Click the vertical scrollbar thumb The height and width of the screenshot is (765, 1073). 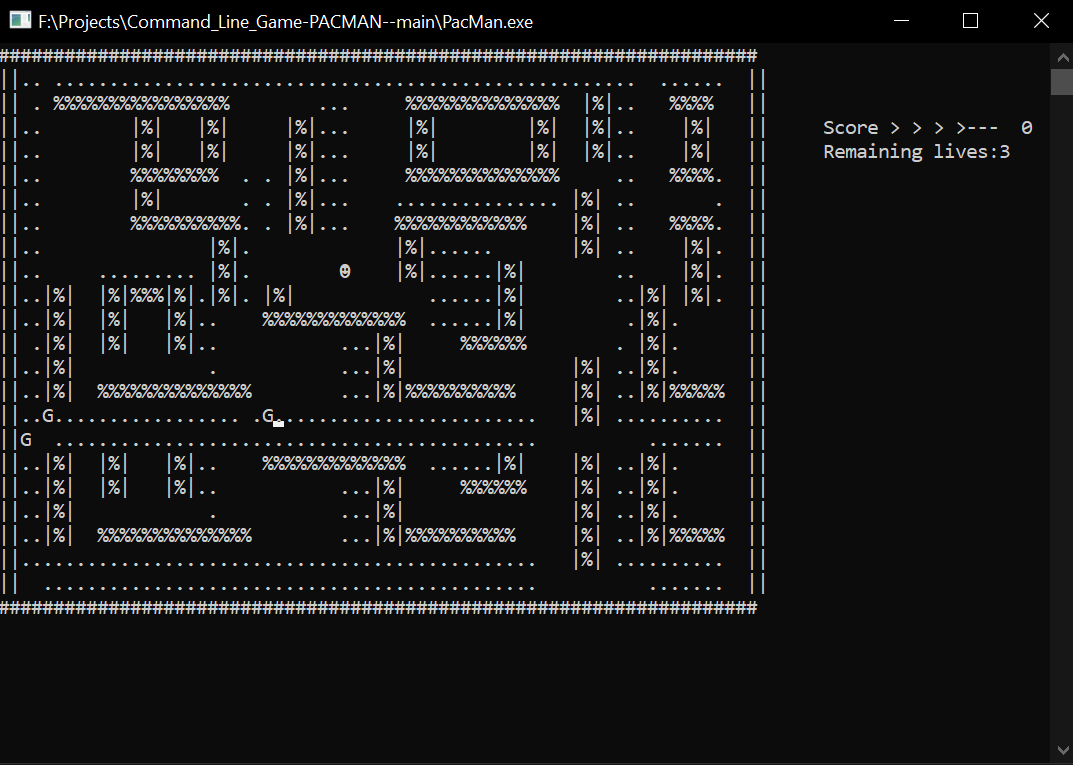1062,82
